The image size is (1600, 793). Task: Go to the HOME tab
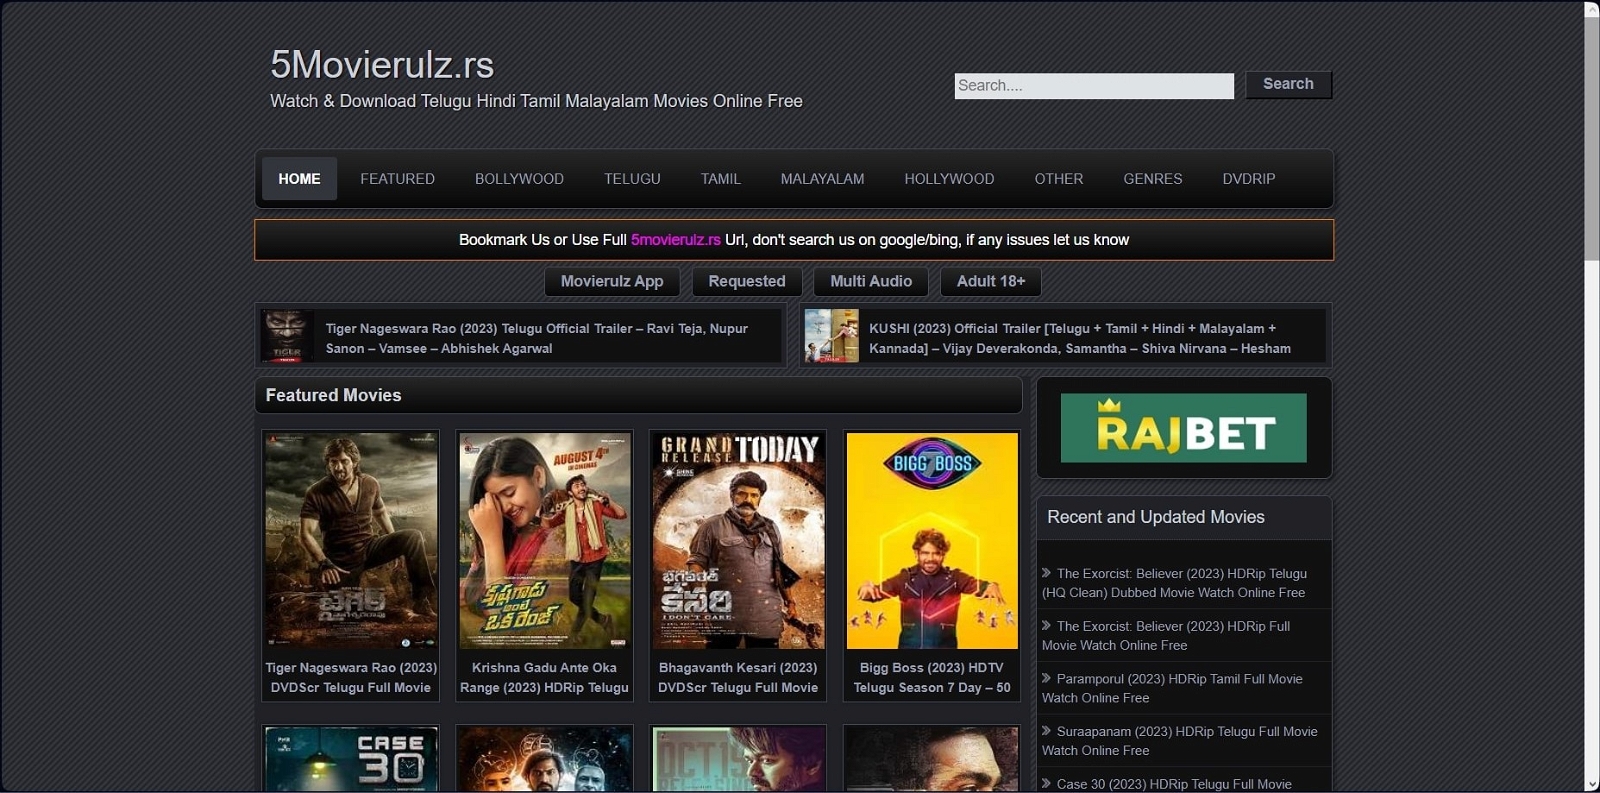pyautogui.click(x=299, y=179)
